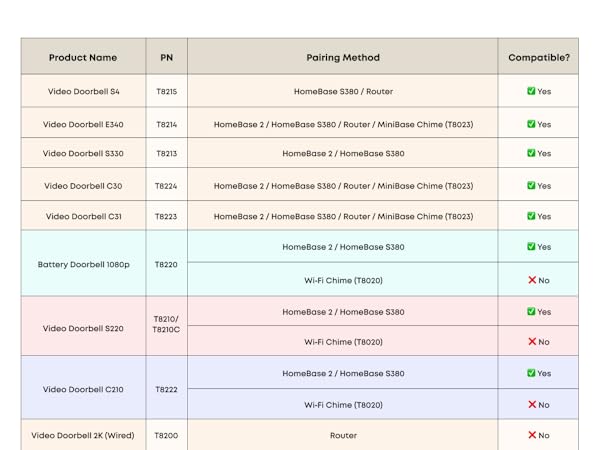Click the PN column header
This screenshot has width=600, height=450.
click(x=166, y=57)
